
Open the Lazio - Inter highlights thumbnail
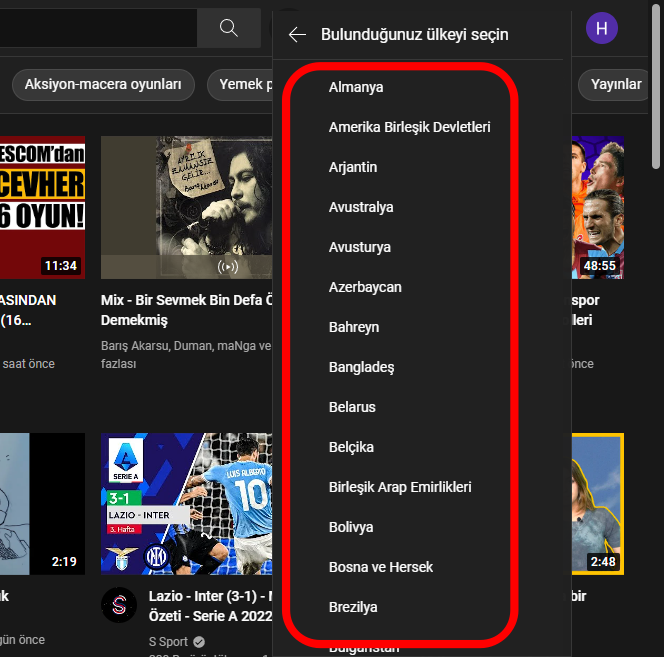tap(186, 502)
